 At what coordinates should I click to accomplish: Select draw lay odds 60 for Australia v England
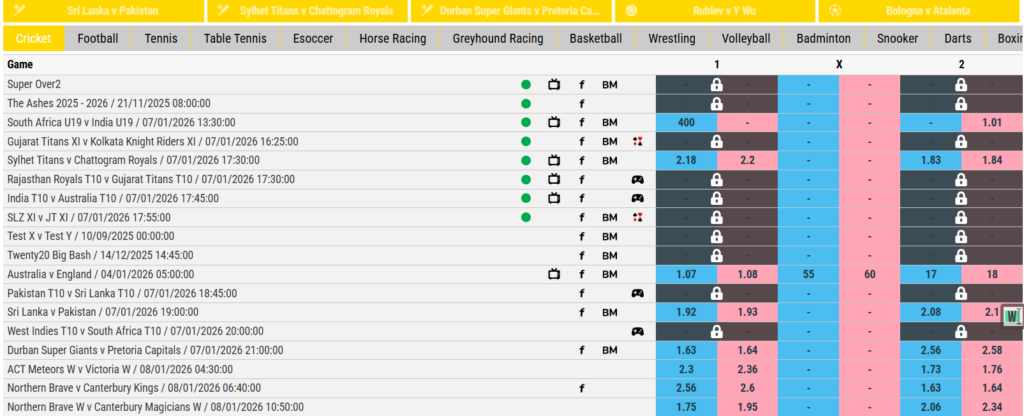870,274
